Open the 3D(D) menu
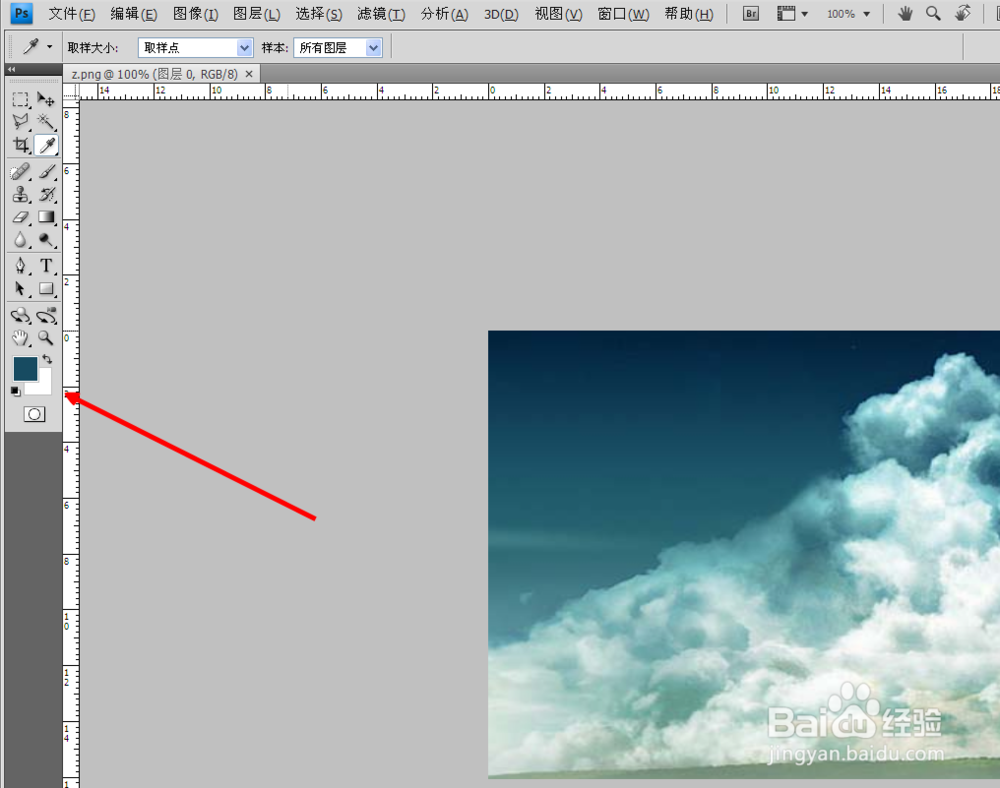 tap(501, 13)
